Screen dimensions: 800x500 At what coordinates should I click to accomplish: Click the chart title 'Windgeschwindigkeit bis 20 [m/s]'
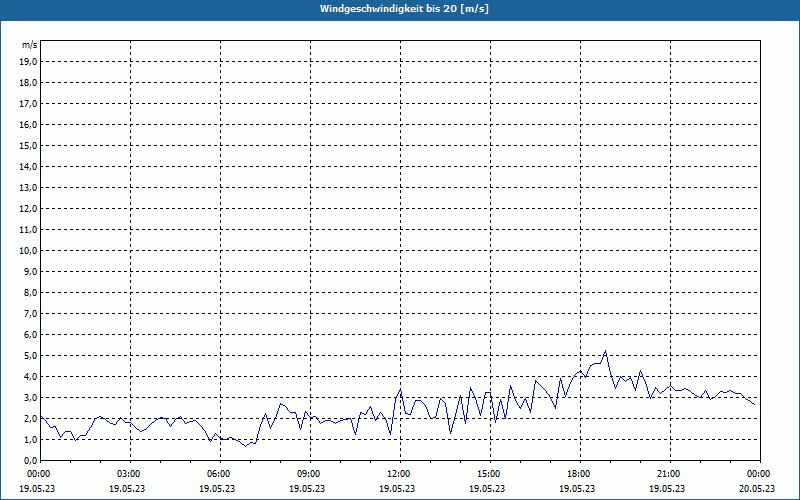tap(404, 9)
